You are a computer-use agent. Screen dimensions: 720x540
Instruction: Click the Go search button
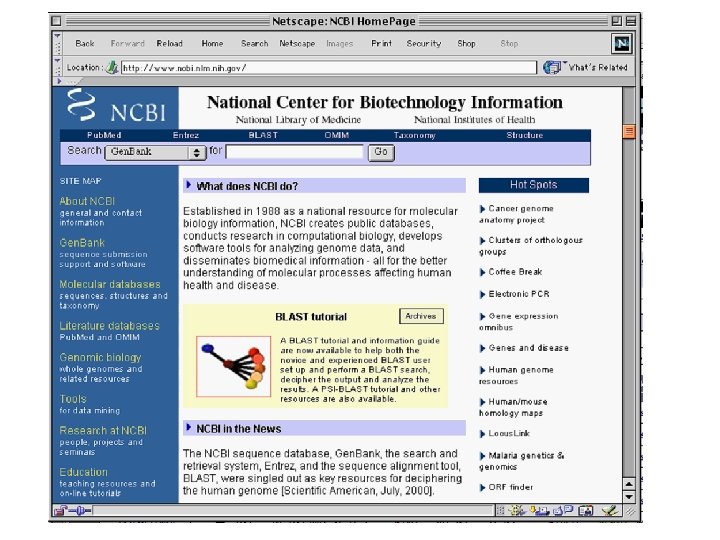(381, 152)
